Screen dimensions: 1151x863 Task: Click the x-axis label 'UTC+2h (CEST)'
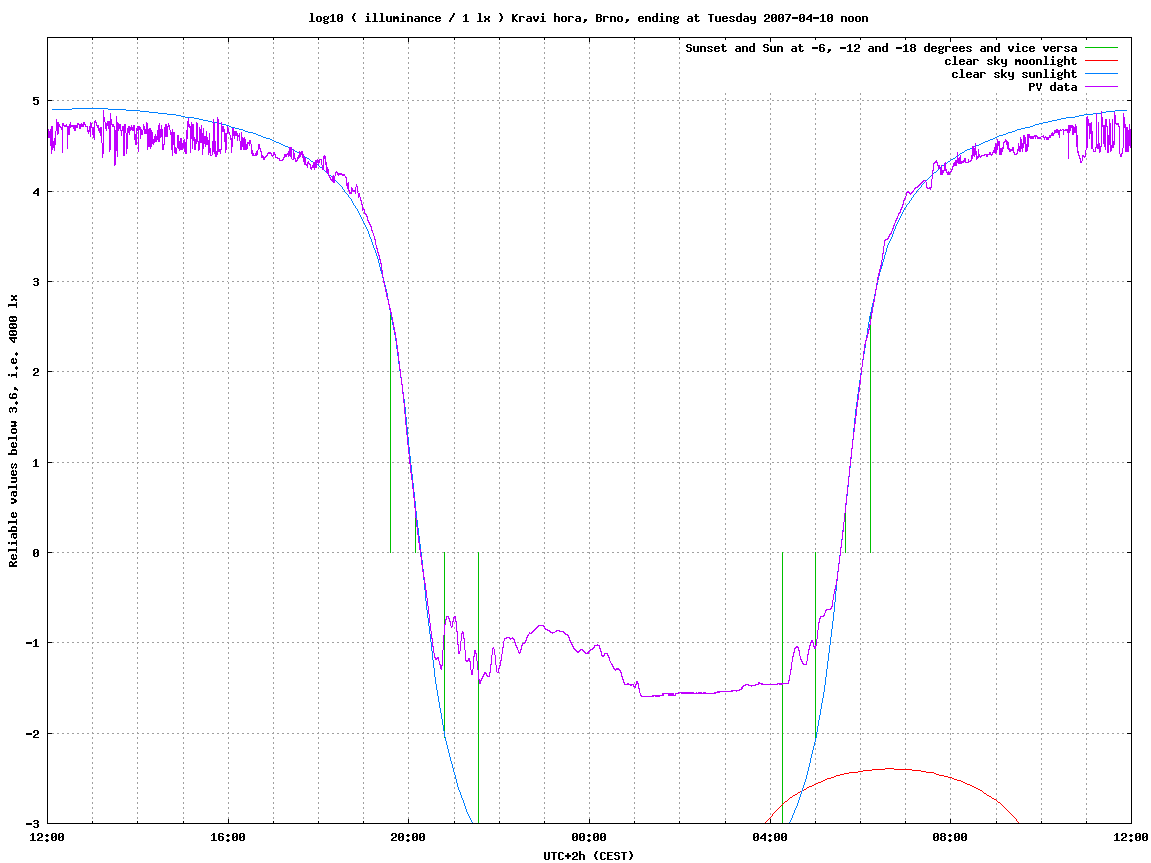tap(588, 856)
